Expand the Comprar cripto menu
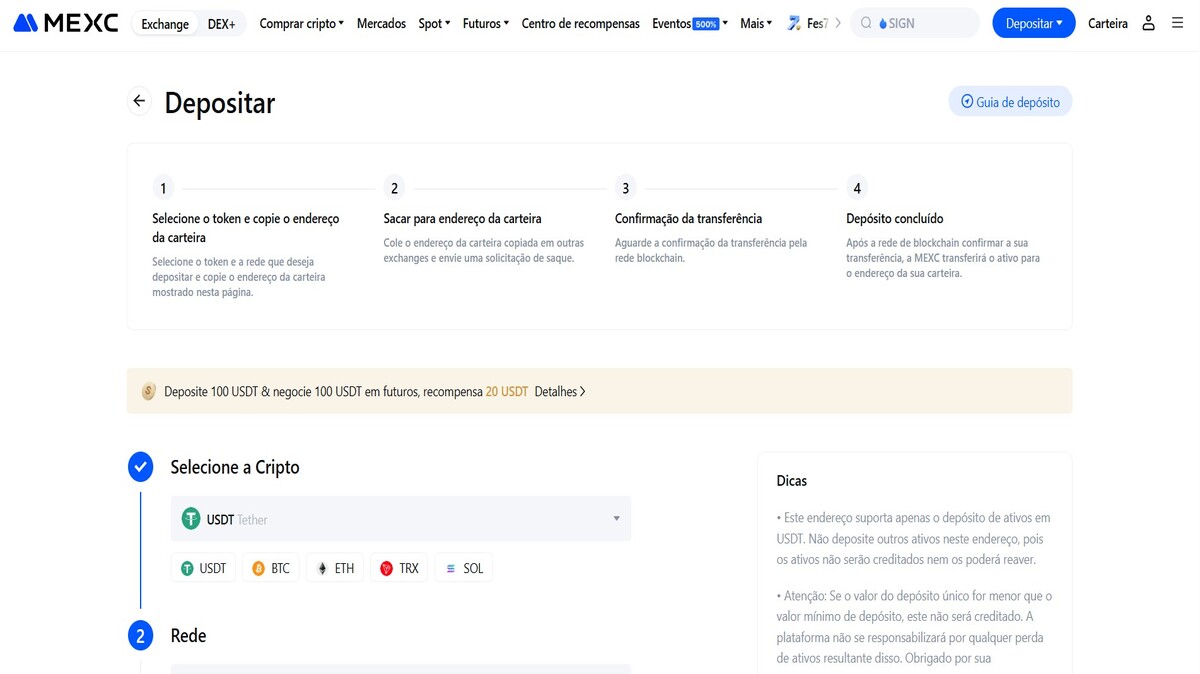The height and width of the screenshot is (674, 1200). point(301,23)
